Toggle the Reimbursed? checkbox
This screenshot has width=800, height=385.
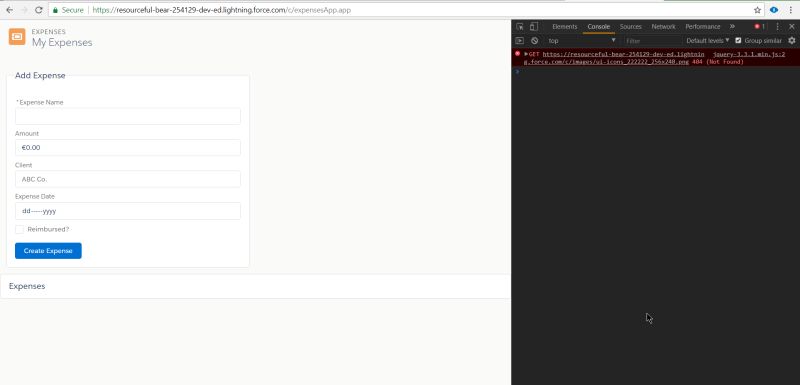(19, 229)
